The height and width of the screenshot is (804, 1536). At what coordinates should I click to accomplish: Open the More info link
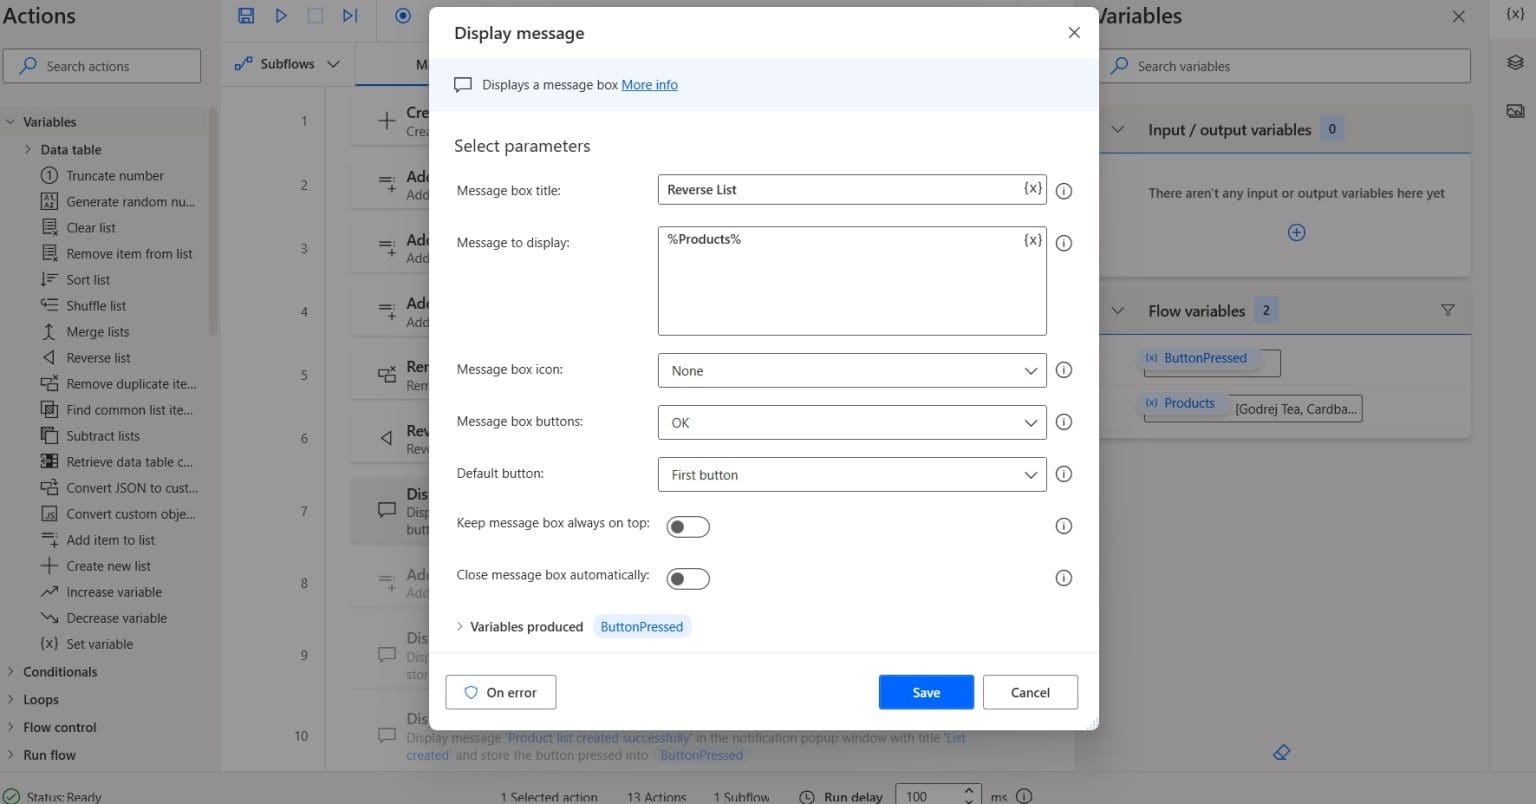click(x=649, y=84)
